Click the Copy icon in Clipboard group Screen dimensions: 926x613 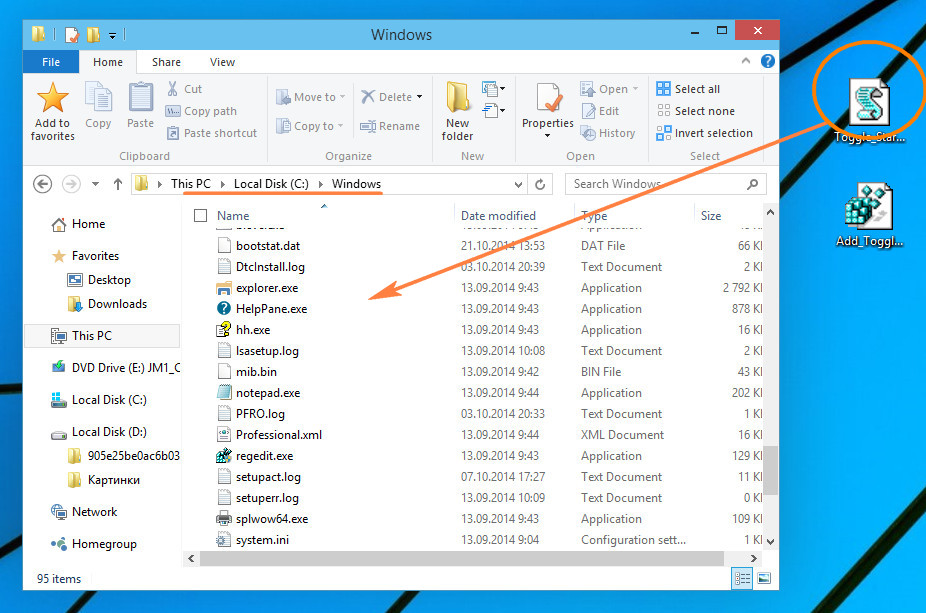point(98,97)
